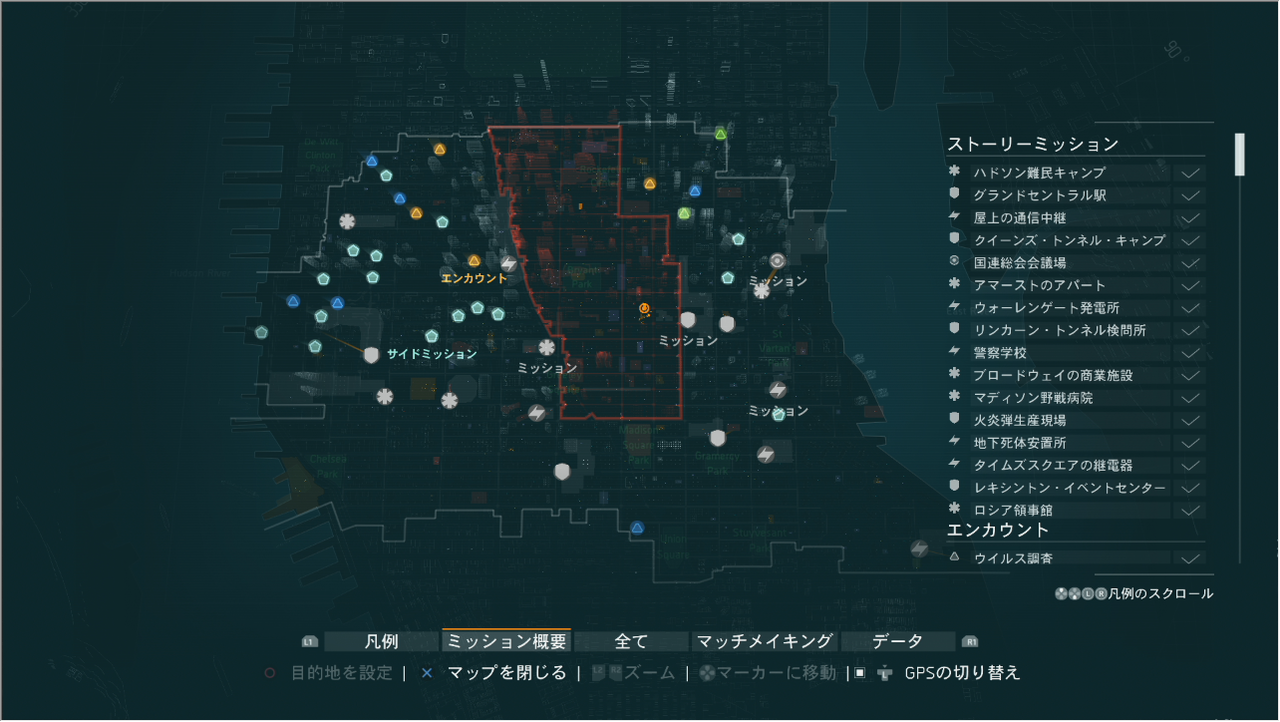
Task: Click the shield icon beside リンカーン・トンネル検問所
Action: [954, 329]
